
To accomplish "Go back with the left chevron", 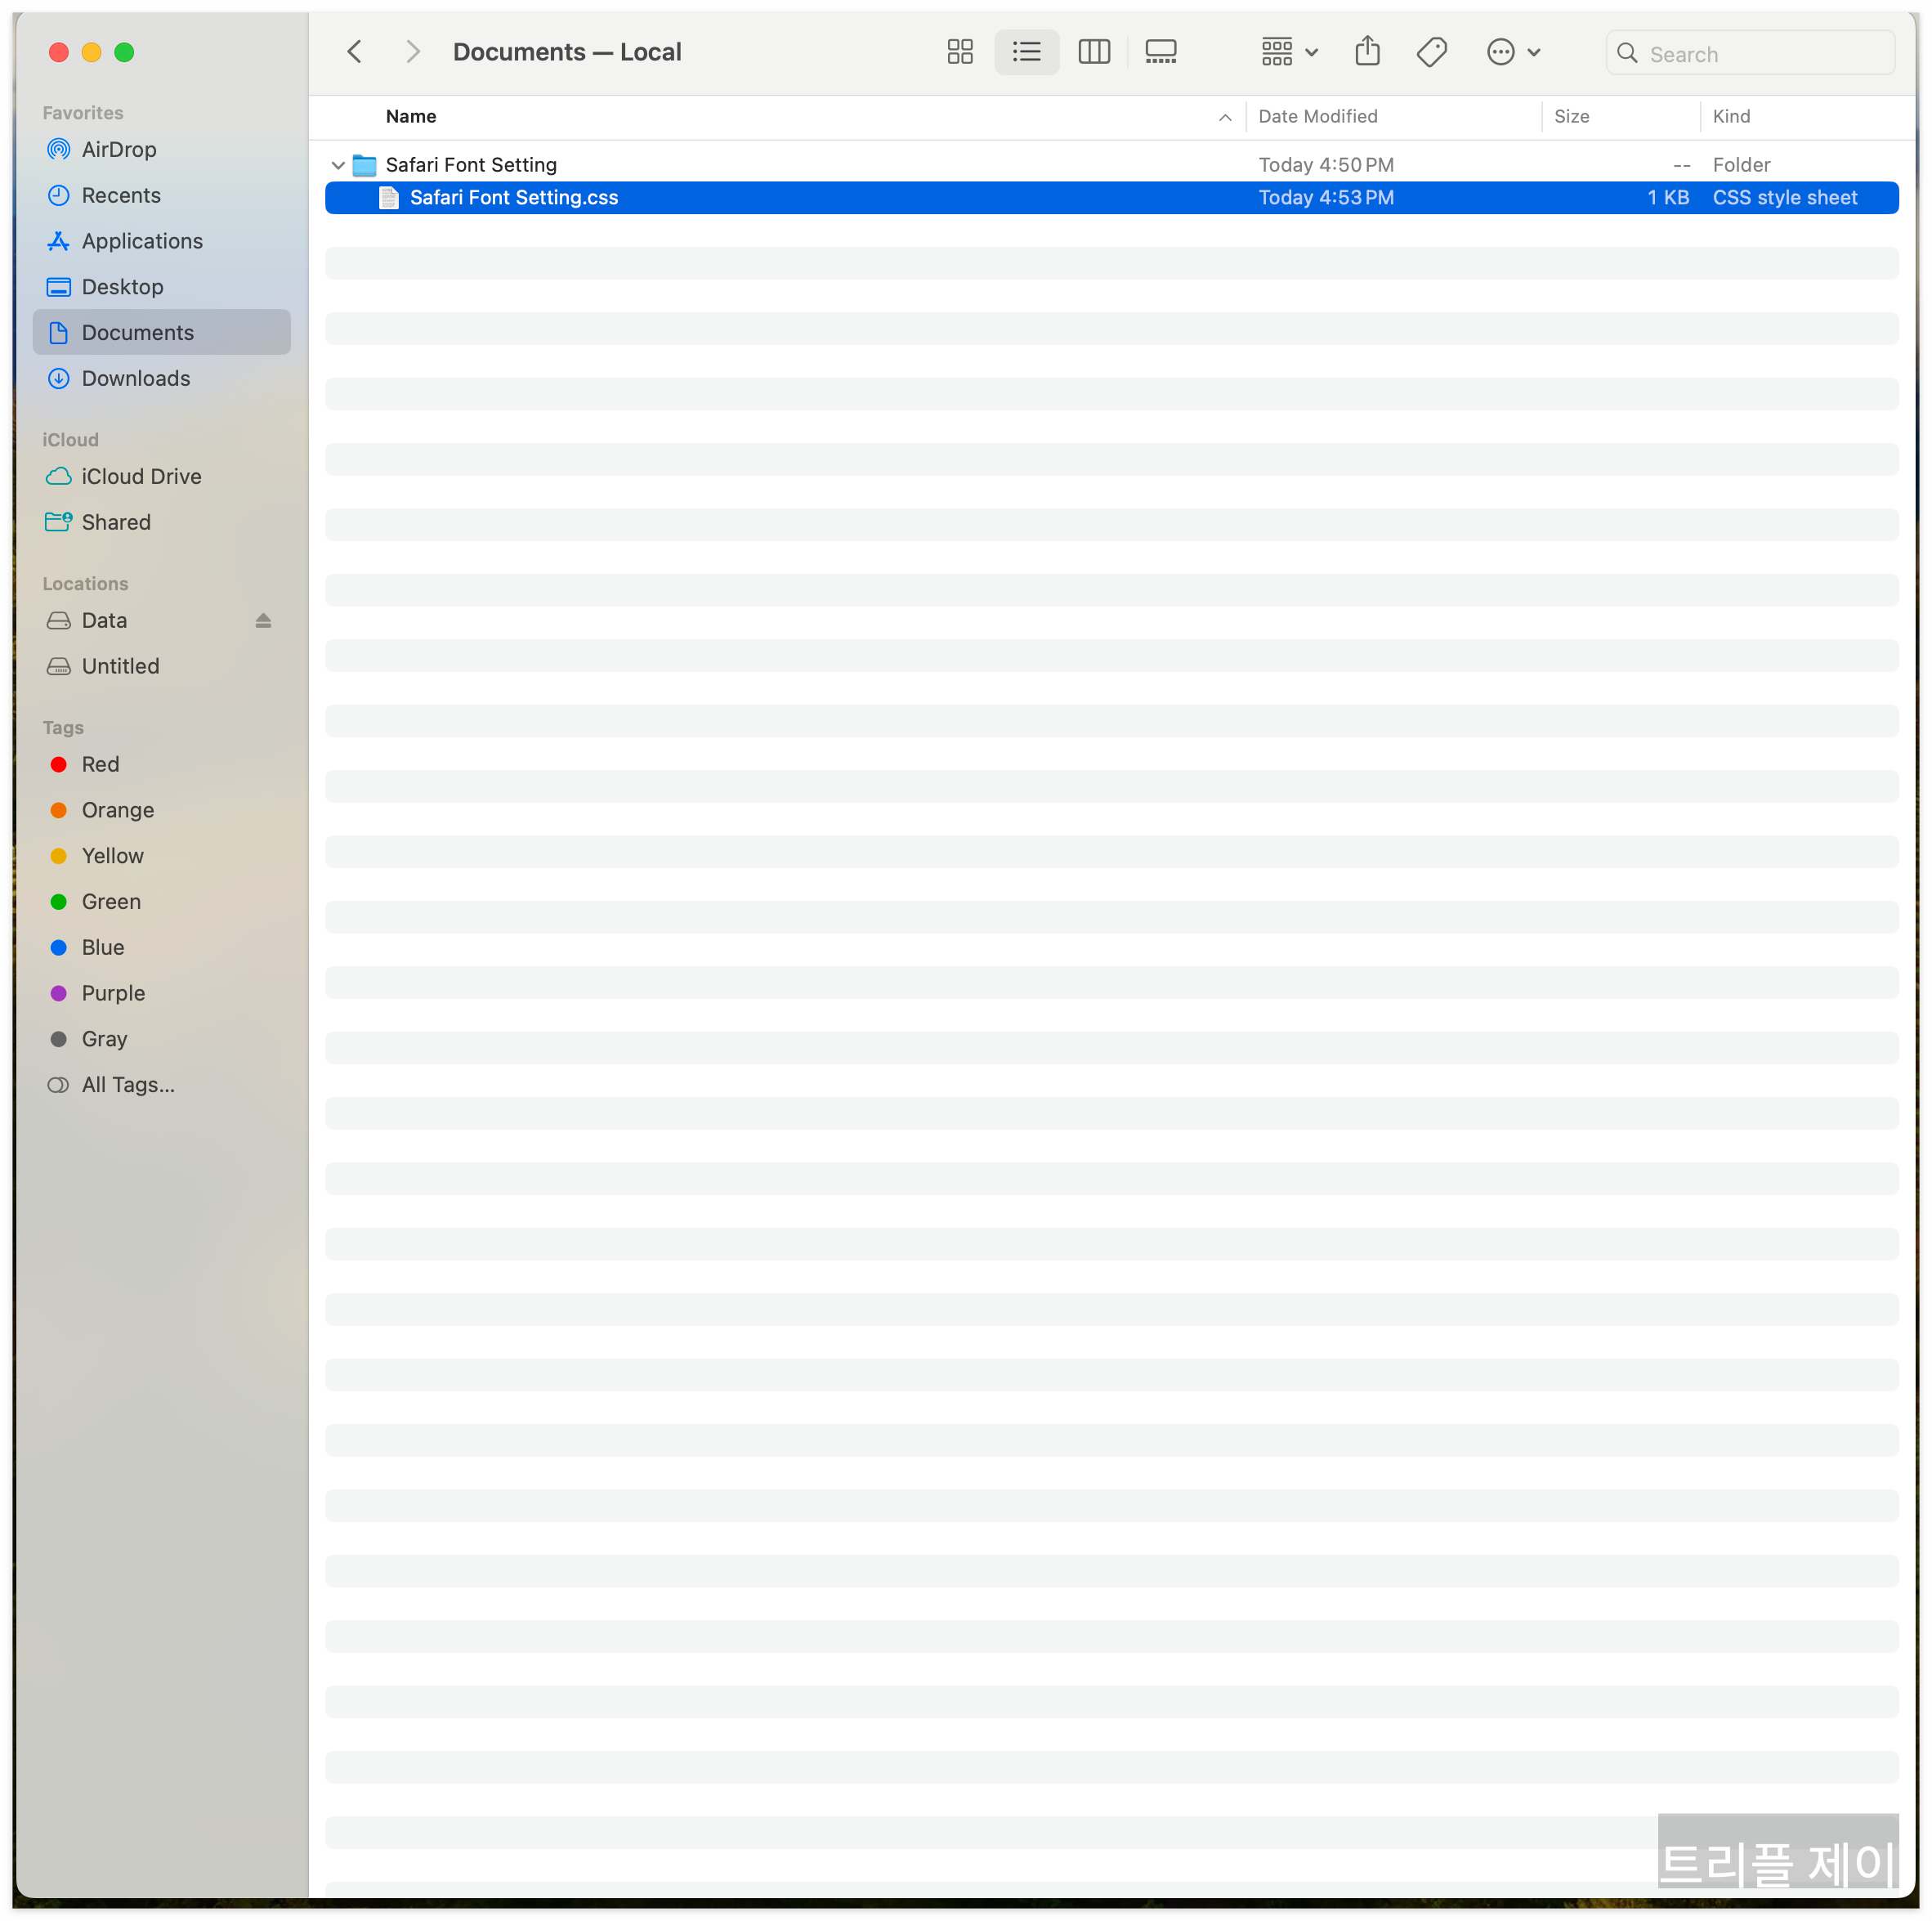I will click(x=354, y=52).
